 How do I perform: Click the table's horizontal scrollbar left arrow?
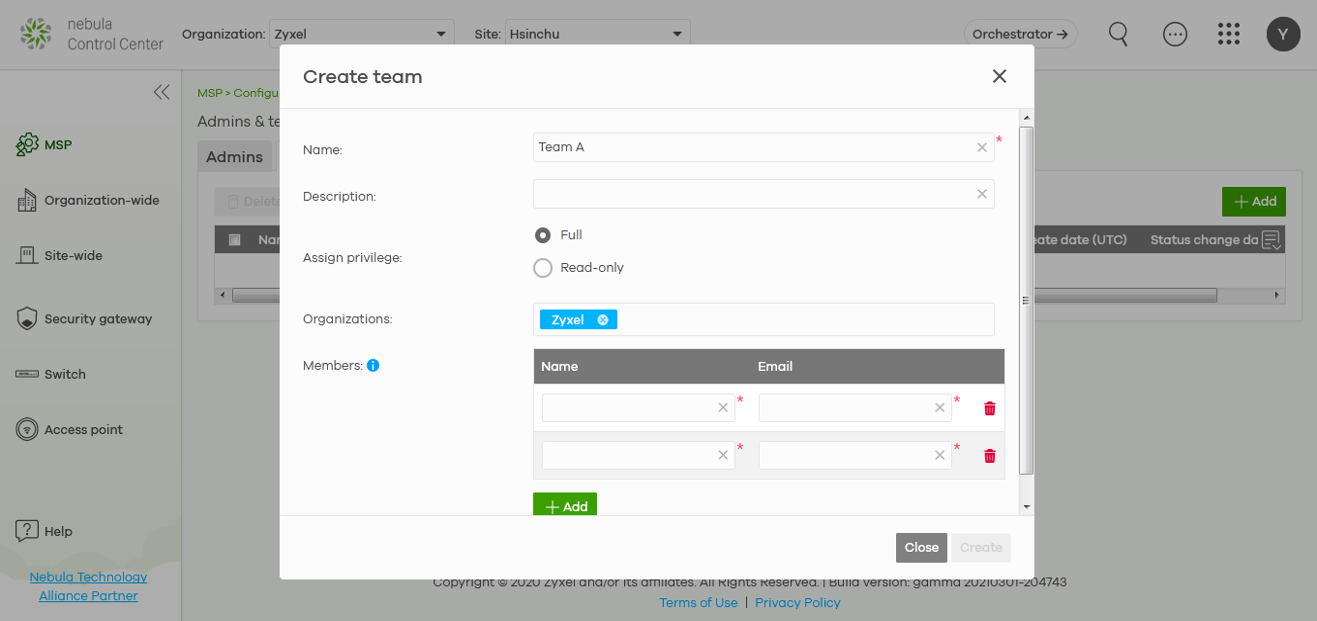click(x=222, y=296)
